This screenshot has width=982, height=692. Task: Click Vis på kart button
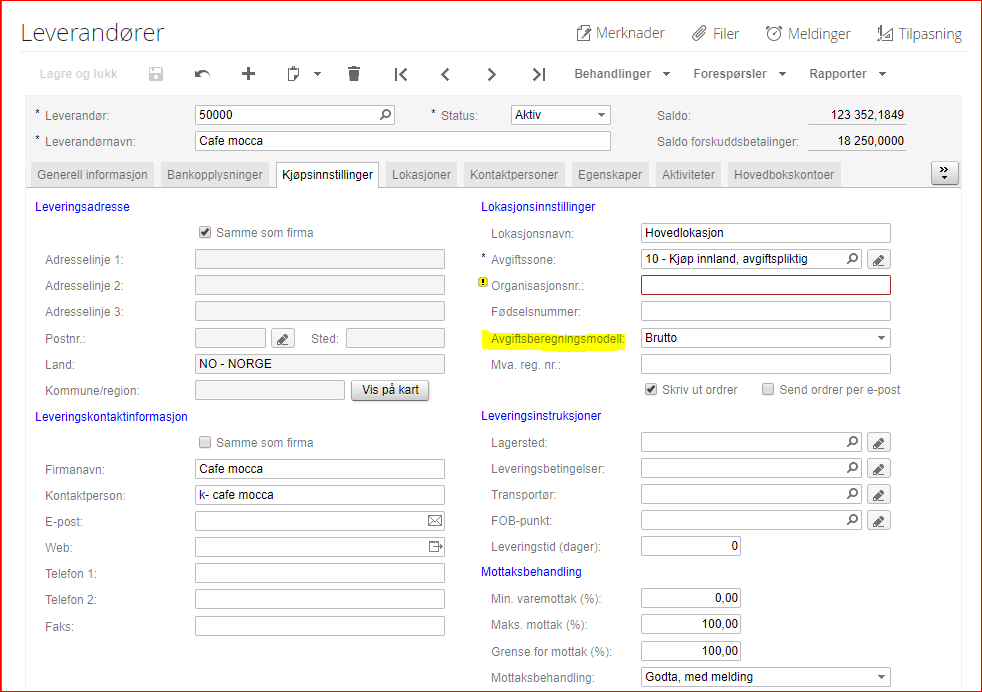coord(390,390)
